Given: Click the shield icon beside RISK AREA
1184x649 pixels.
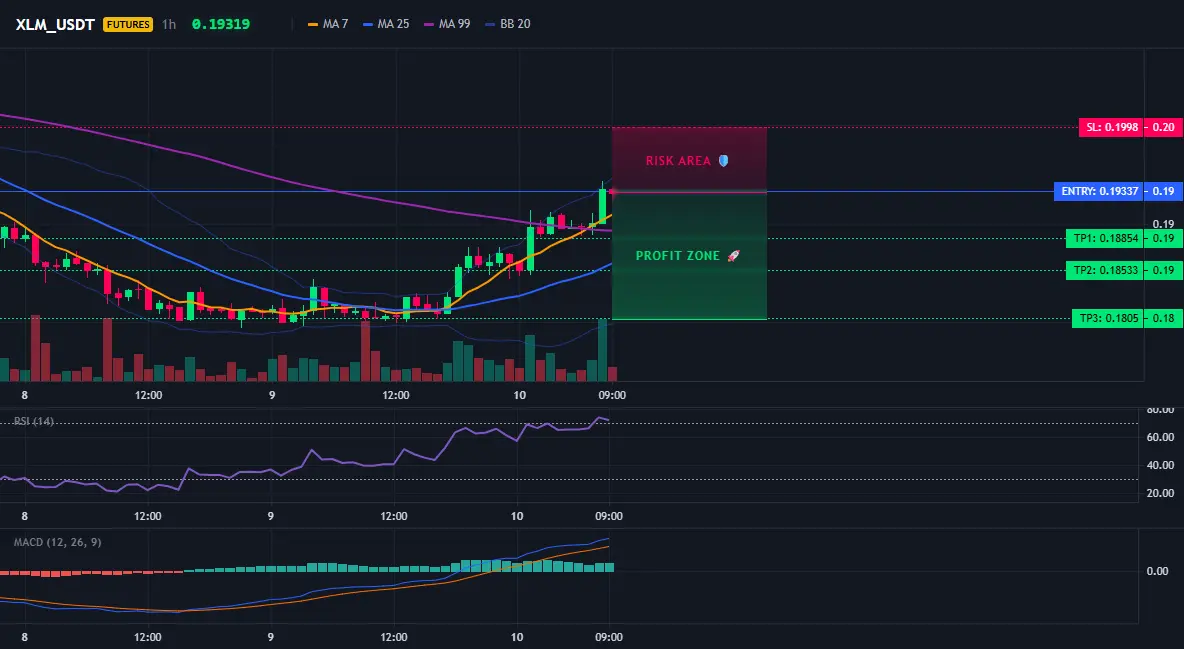Looking at the screenshot, I should click(723, 161).
